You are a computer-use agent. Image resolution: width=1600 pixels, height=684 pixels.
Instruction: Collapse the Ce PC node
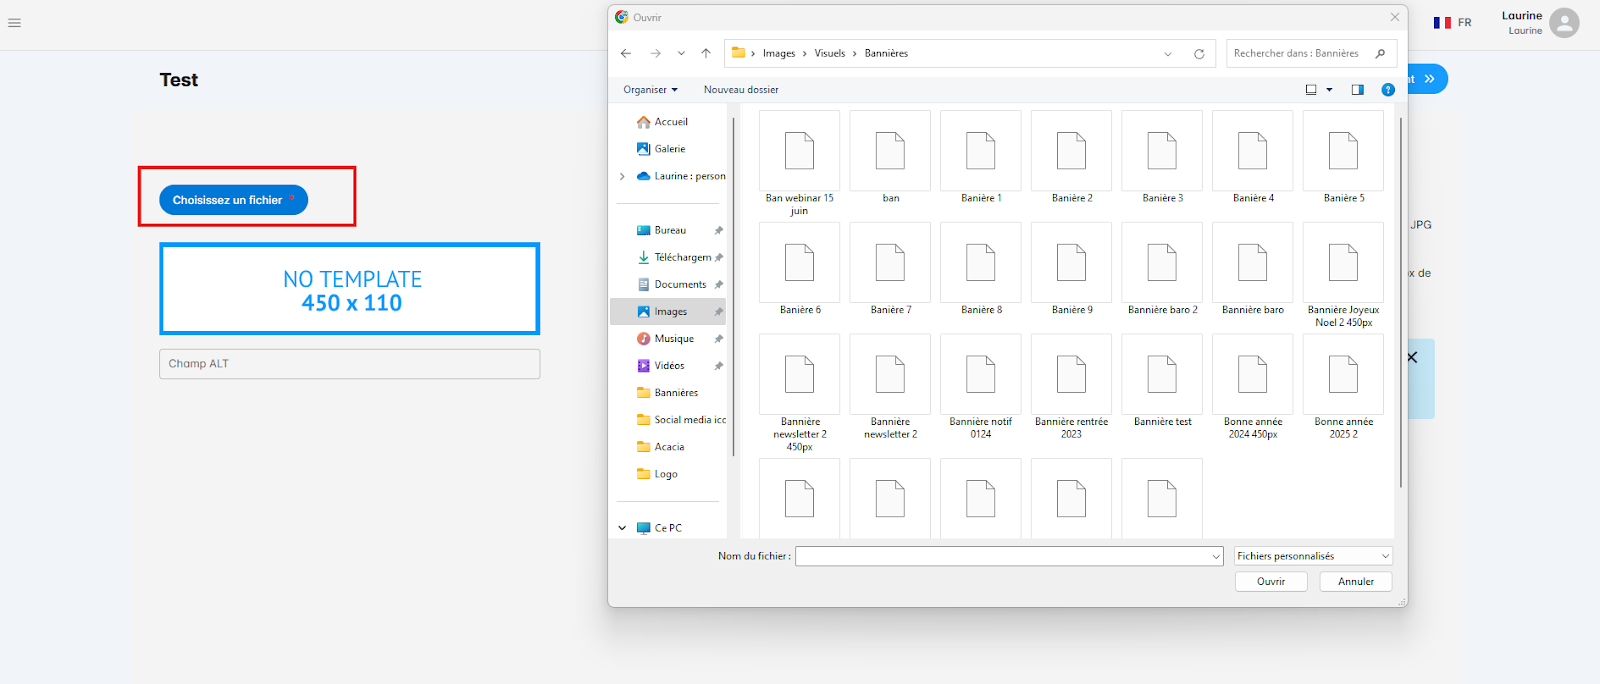(x=622, y=528)
